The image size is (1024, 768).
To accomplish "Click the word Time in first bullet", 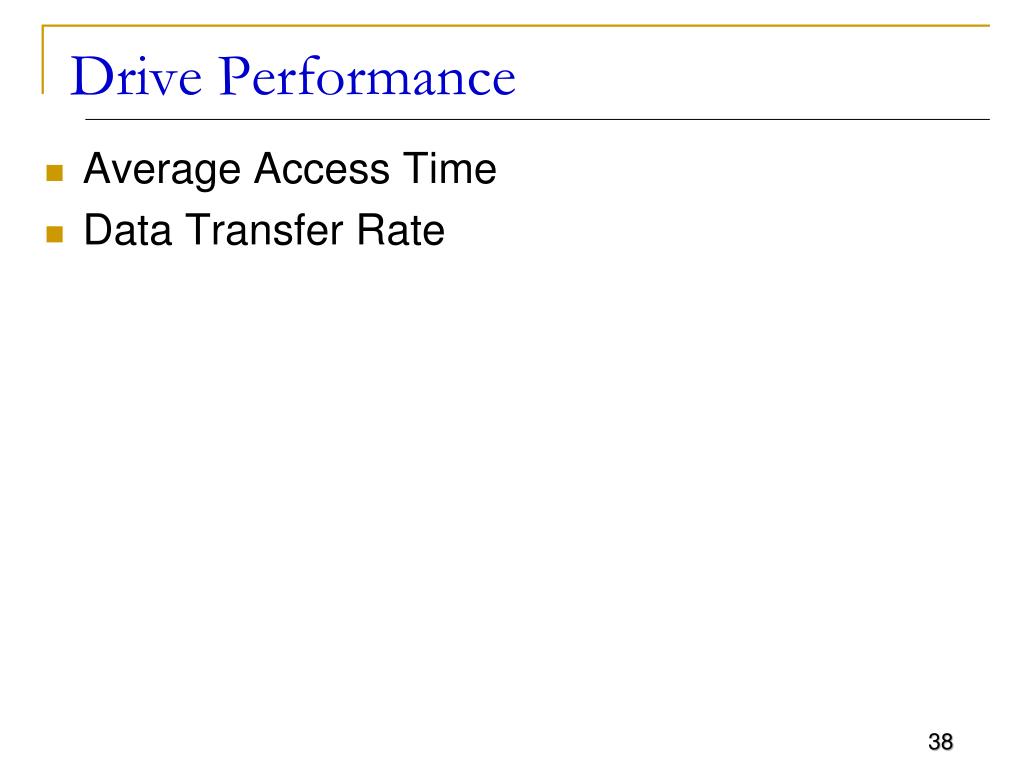I will (x=448, y=170).
